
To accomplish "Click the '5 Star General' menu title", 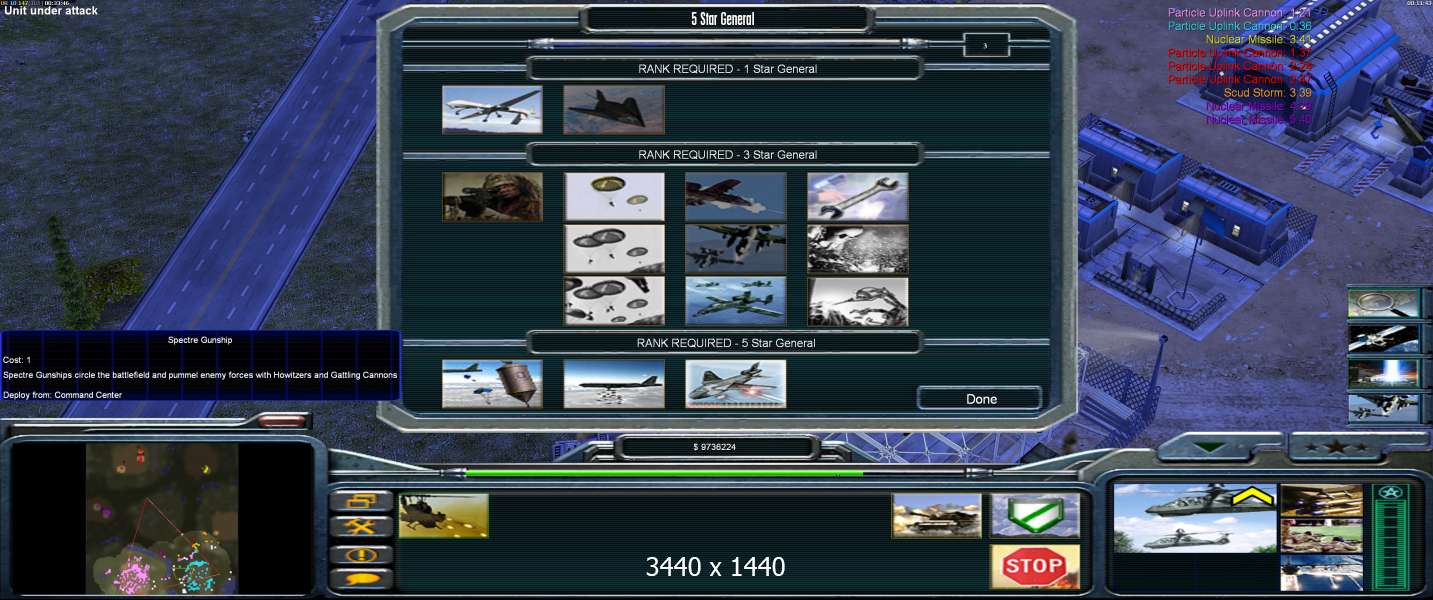I will point(722,19).
